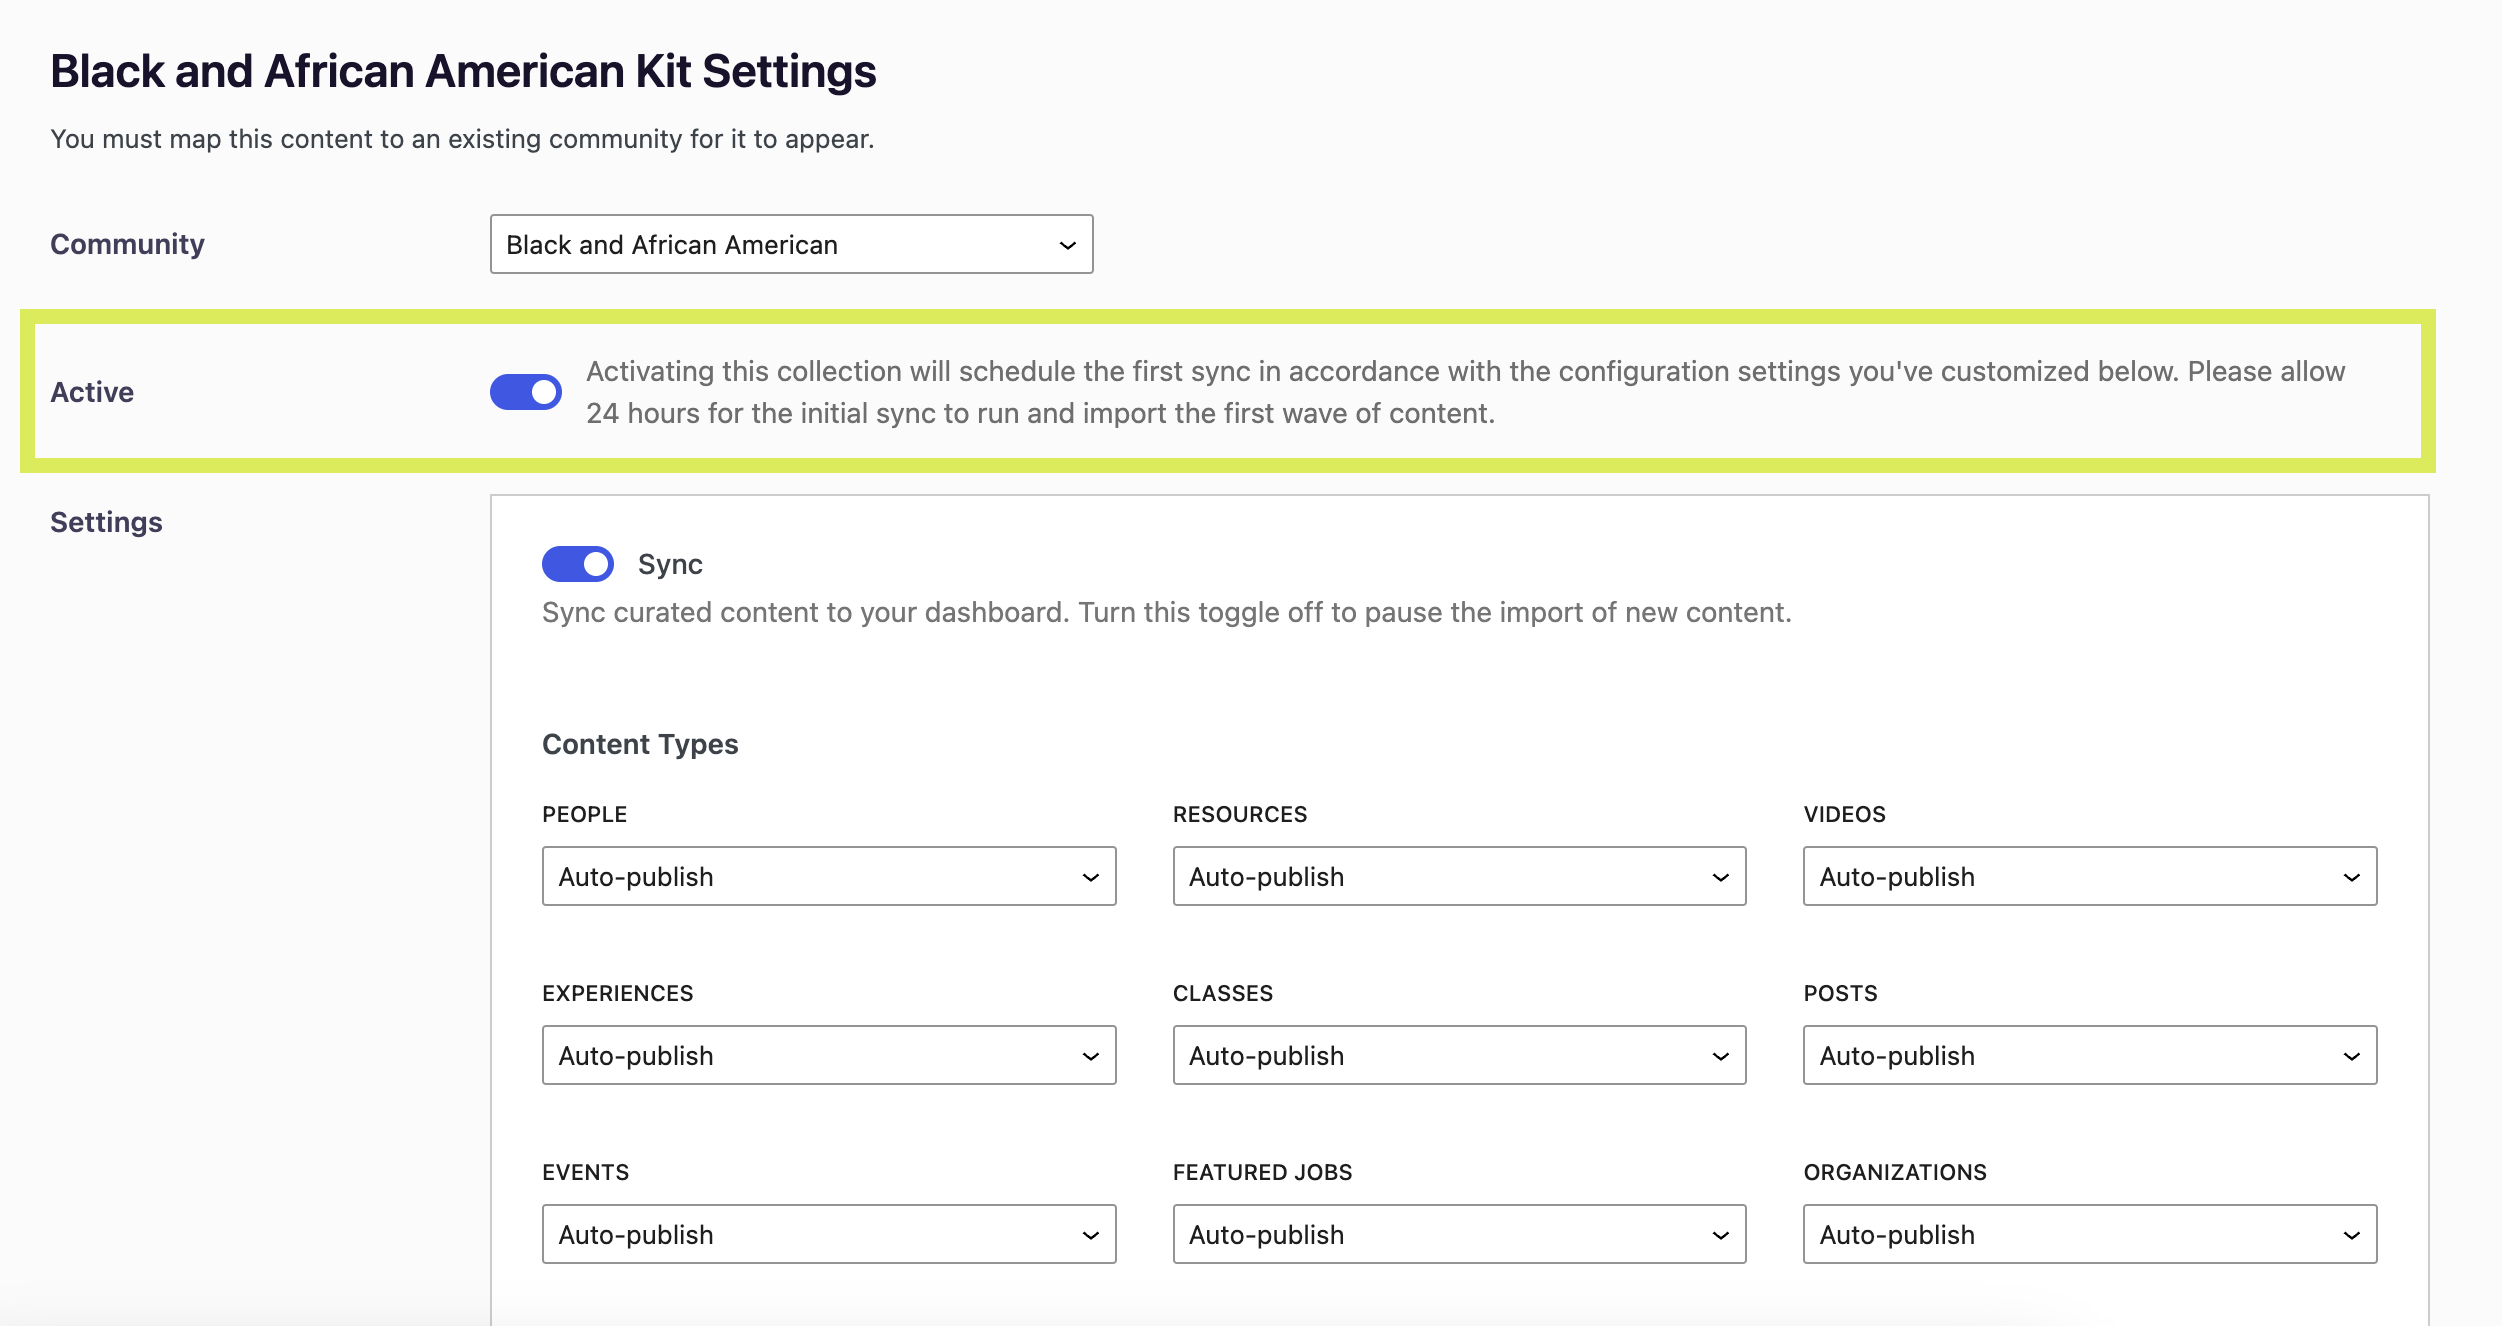Image resolution: width=2502 pixels, height=1326 pixels.
Task: Expand the Resources Auto-publish dropdown
Action: (x=1459, y=877)
